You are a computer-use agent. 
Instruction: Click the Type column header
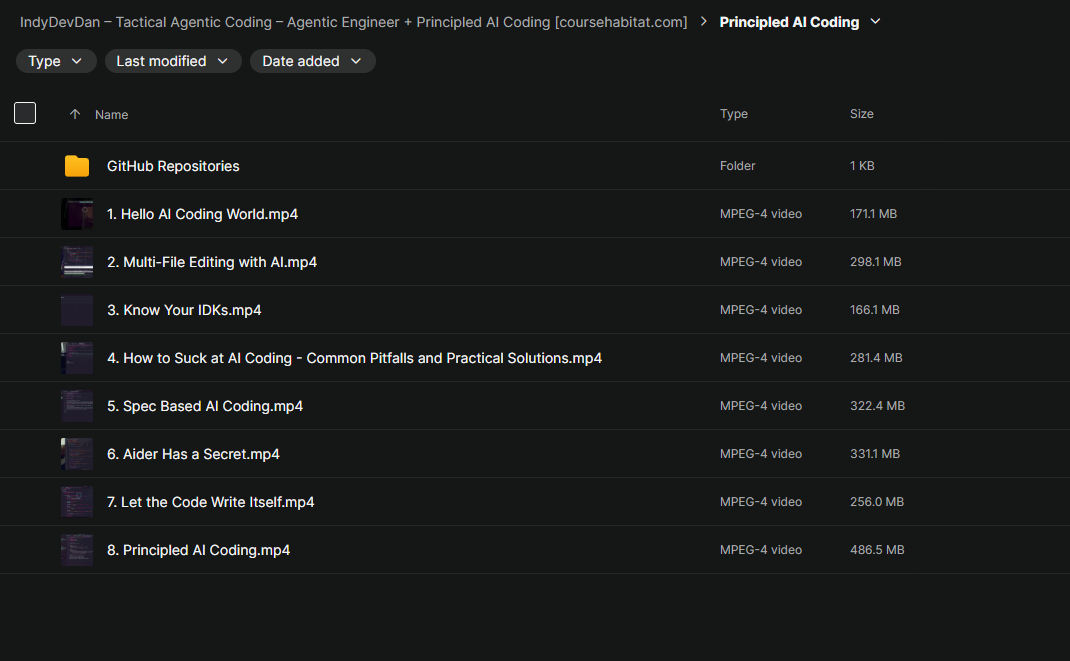[x=734, y=114]
